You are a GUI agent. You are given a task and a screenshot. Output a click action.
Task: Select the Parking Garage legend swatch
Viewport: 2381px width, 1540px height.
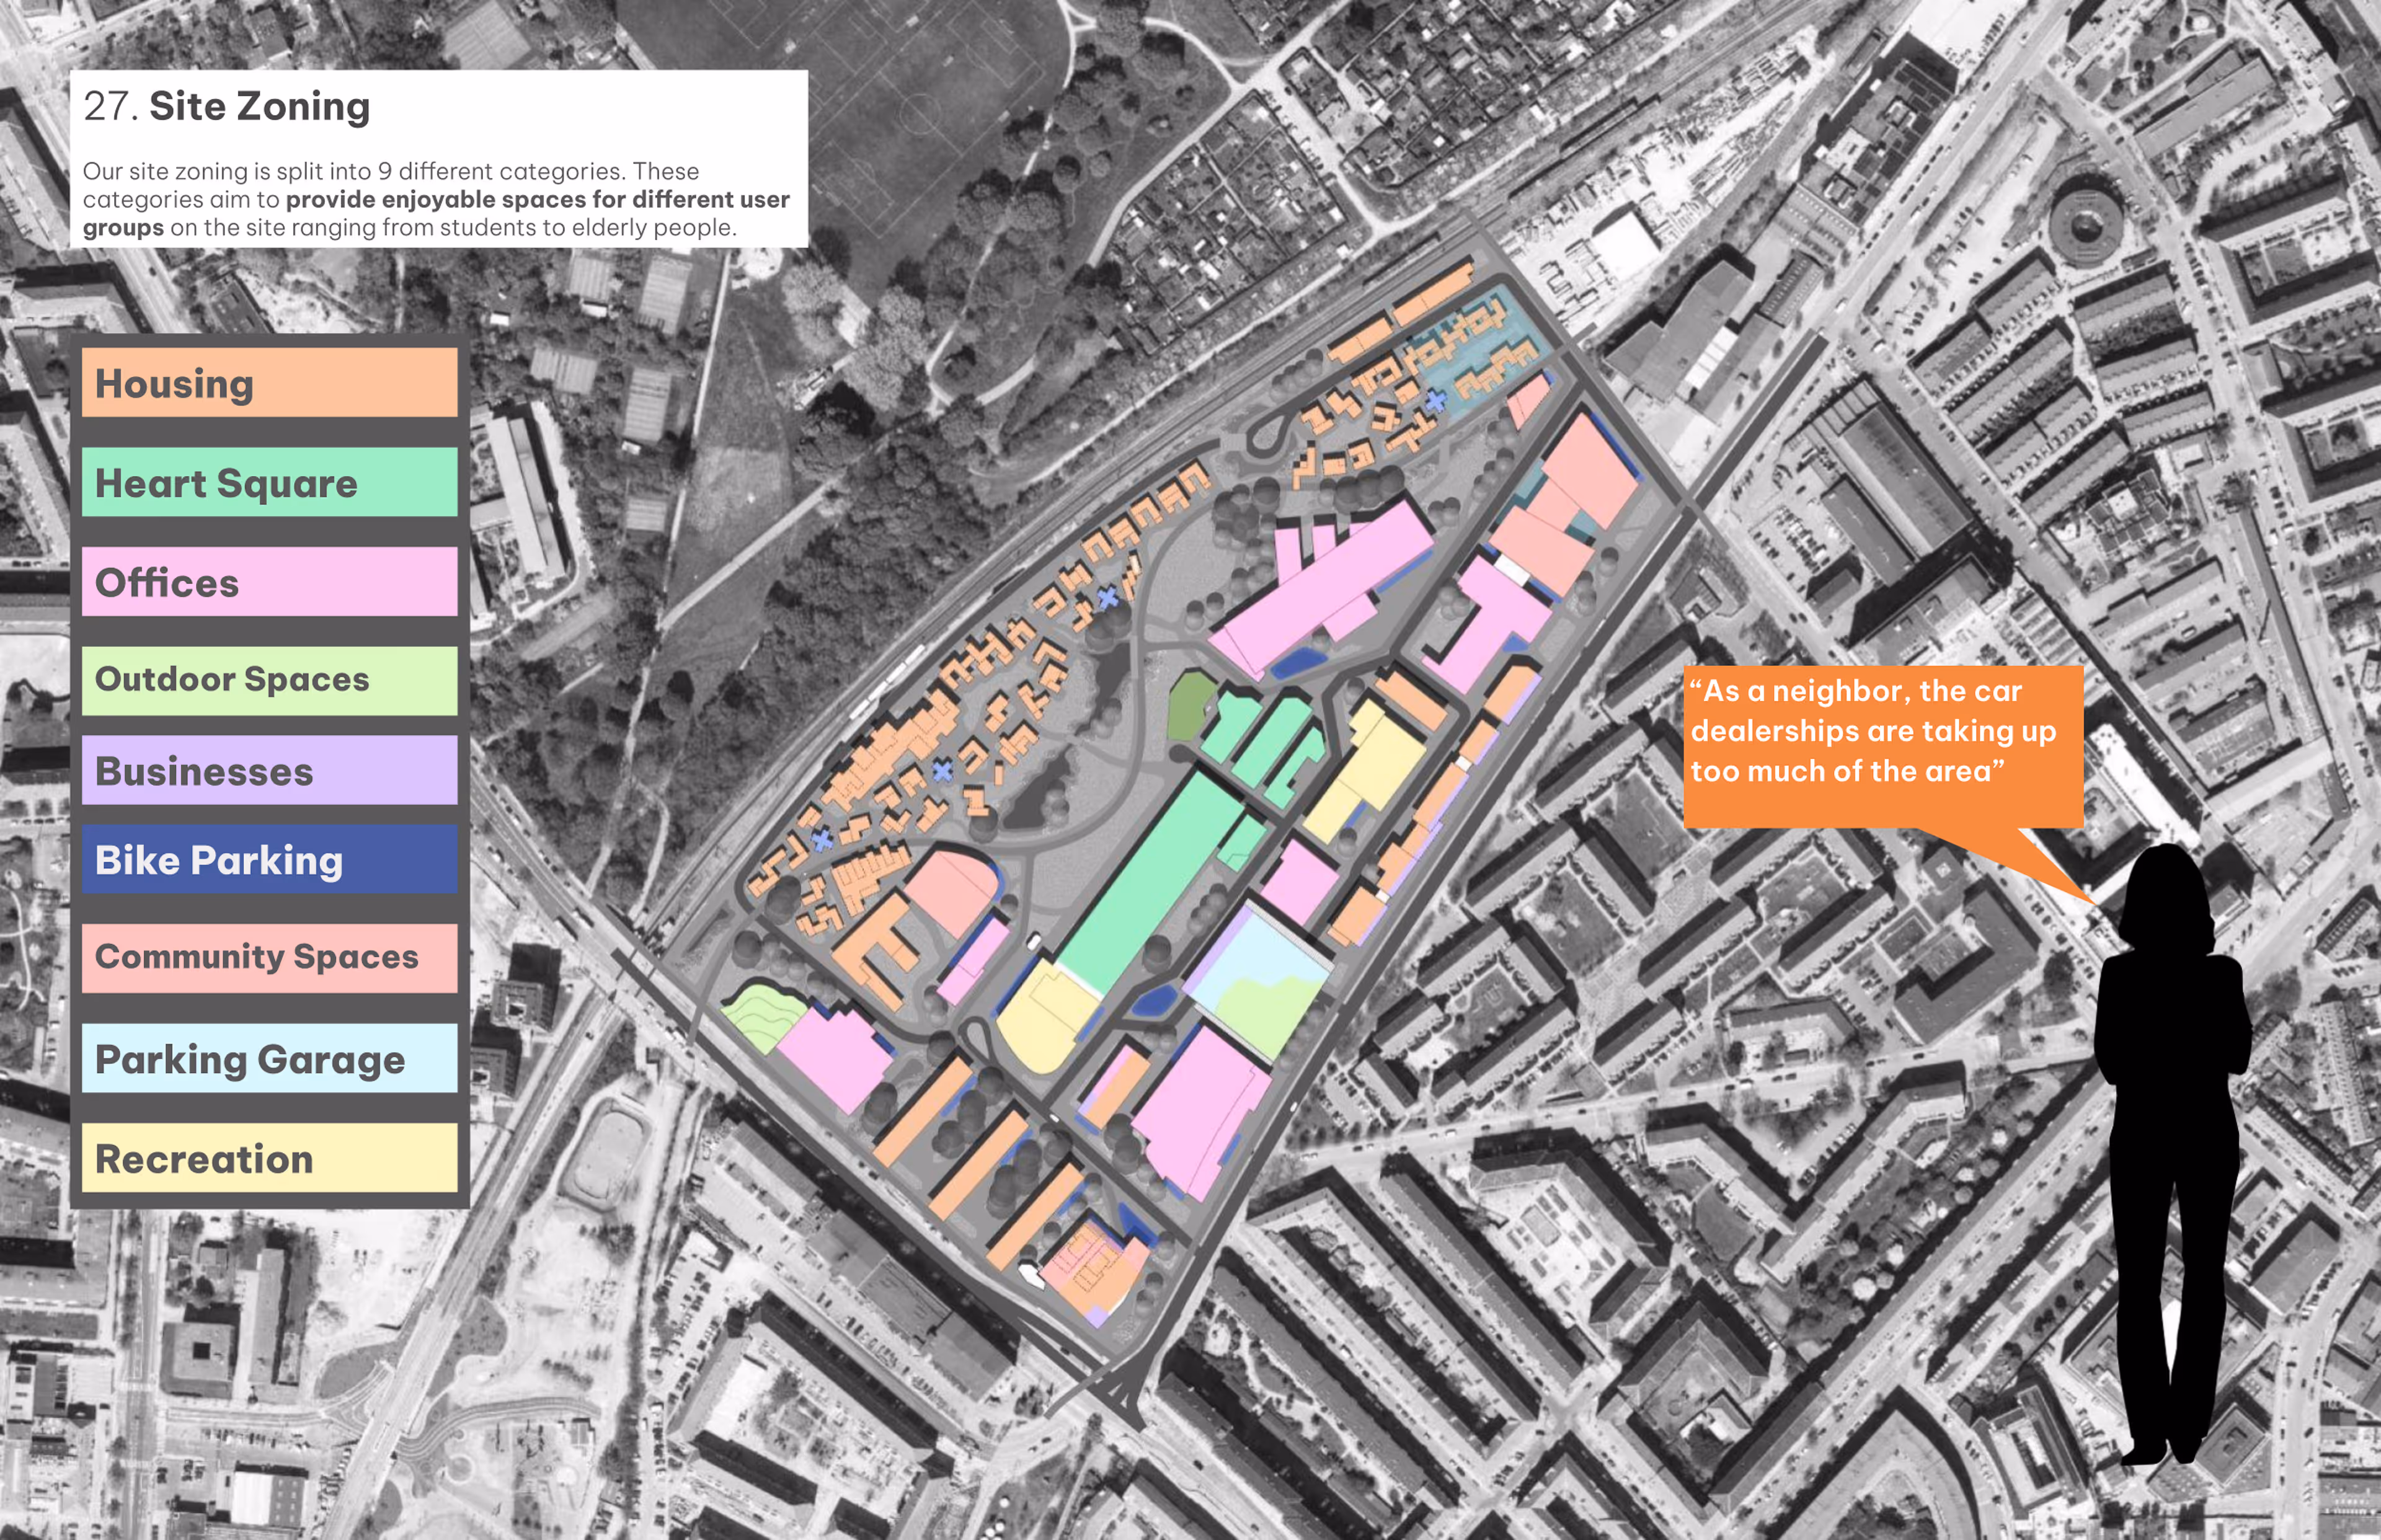coord(269,1058)
